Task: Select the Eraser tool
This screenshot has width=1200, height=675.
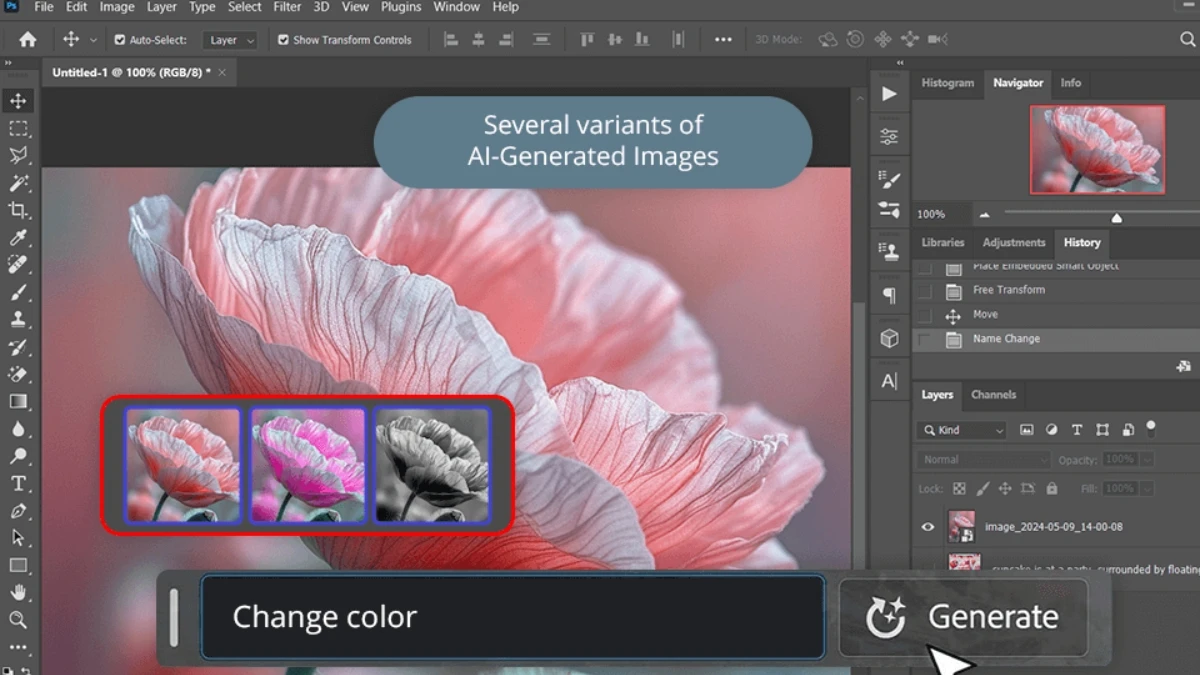Action: tap(18, 374)
